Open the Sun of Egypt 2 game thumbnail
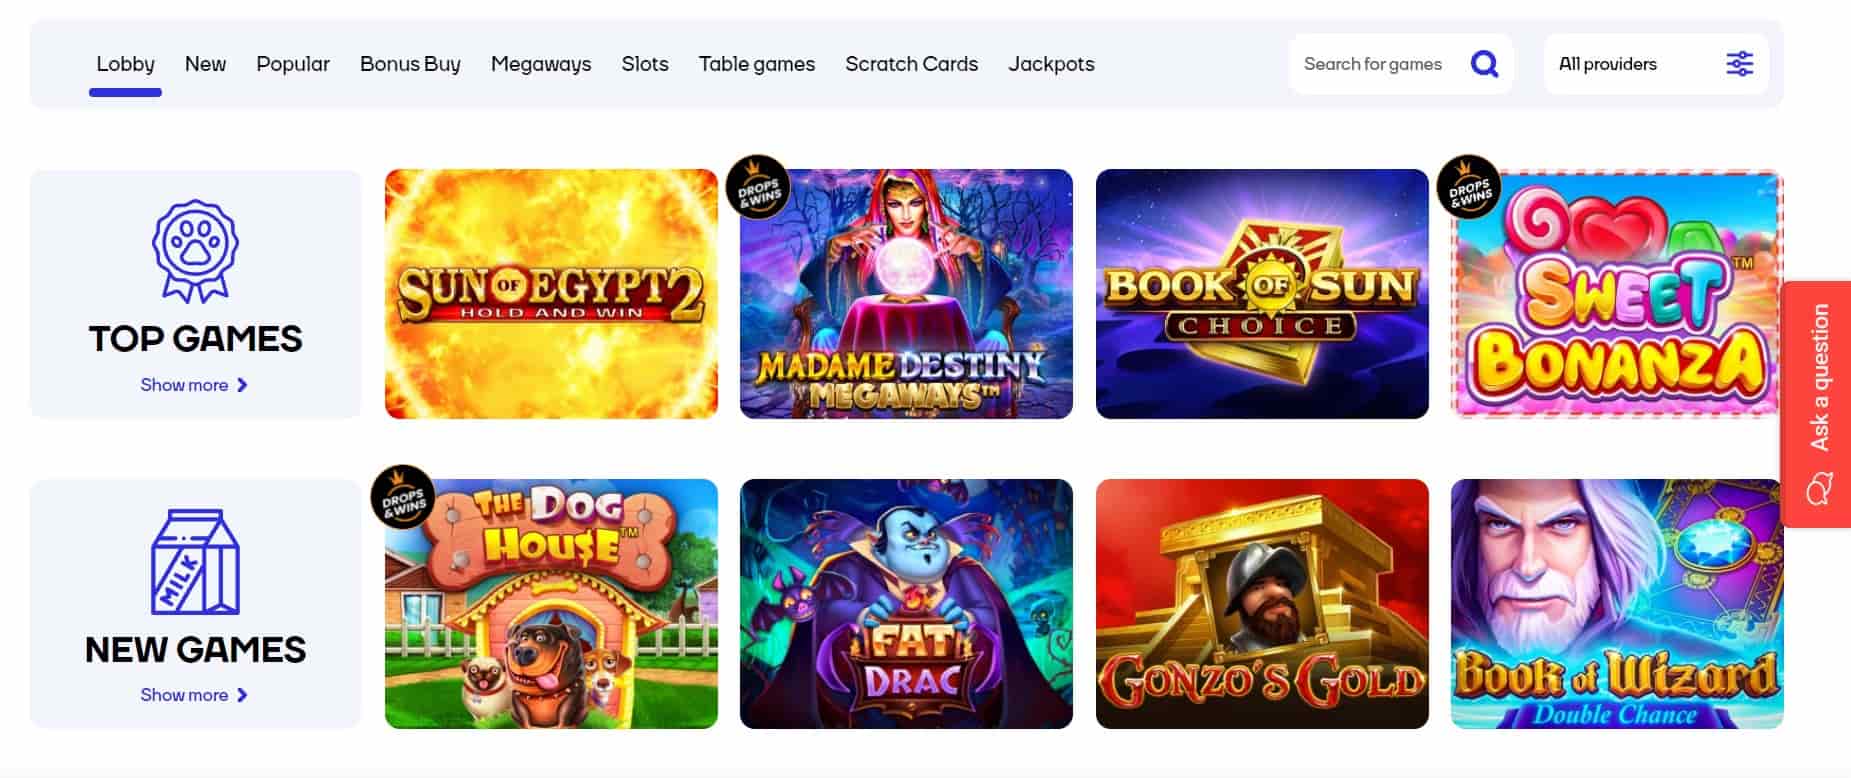Image resolution: width=1851 pixels, height=778 pixels. (551, 294)
